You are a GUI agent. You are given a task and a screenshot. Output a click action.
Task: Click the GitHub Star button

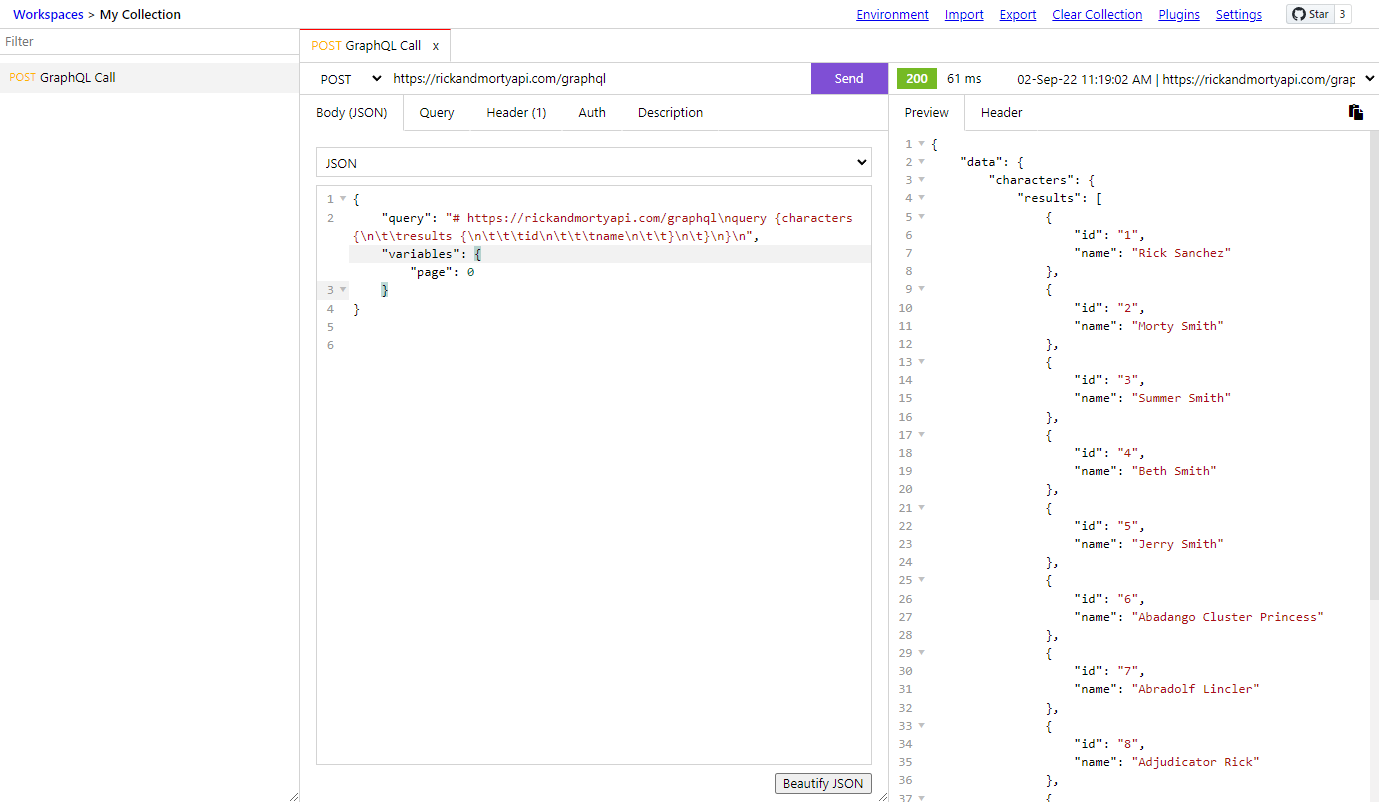1311,14
